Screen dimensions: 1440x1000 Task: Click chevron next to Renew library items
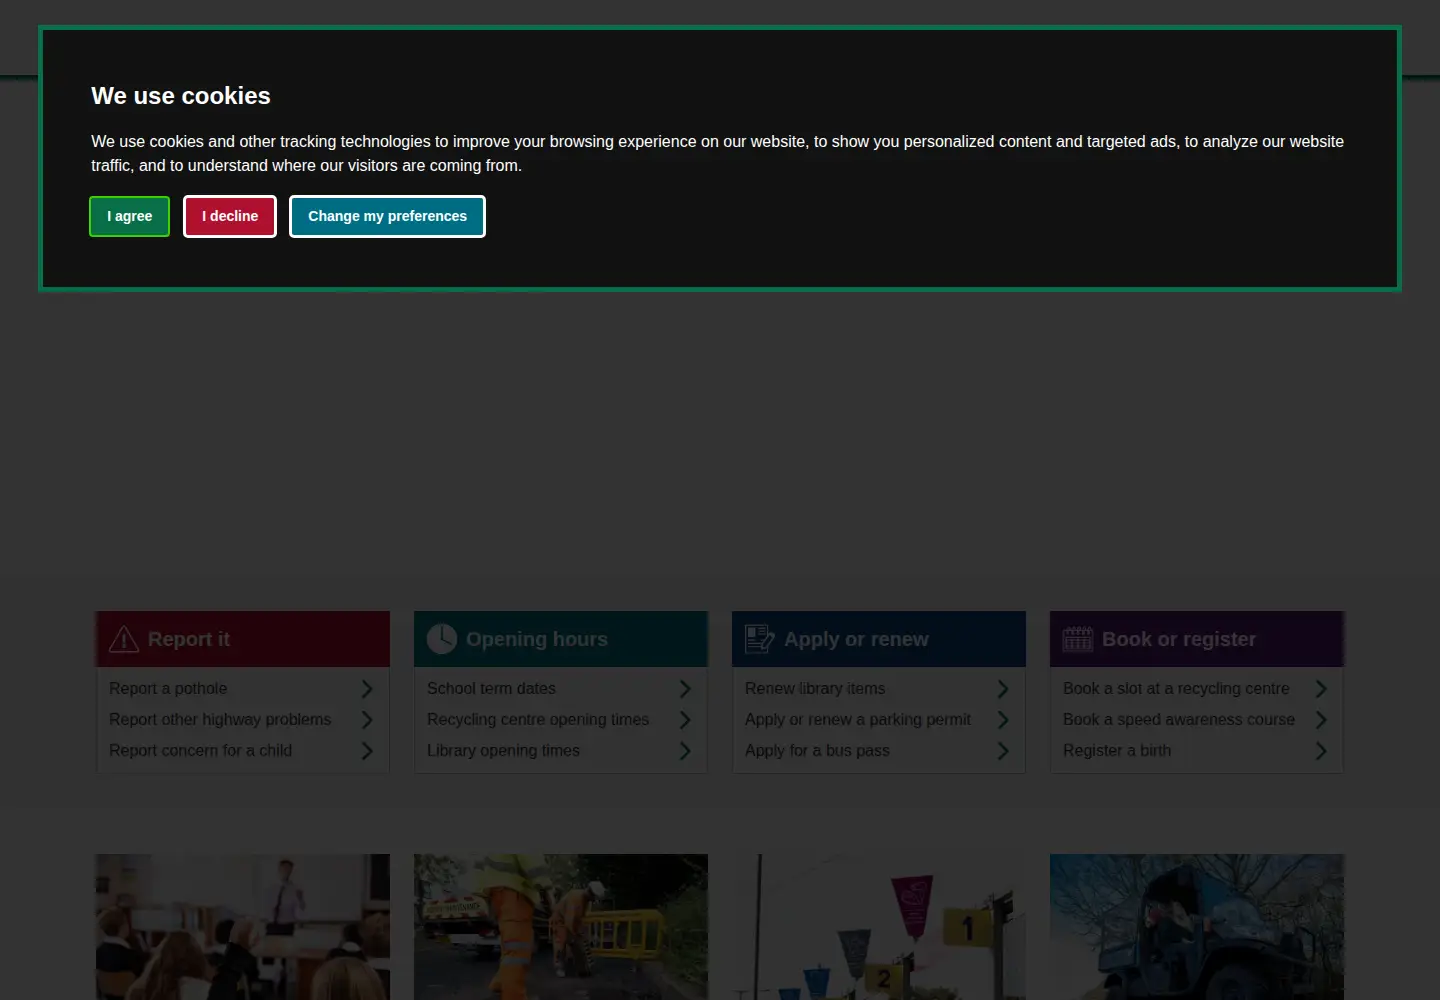[x=1003, y=689]
